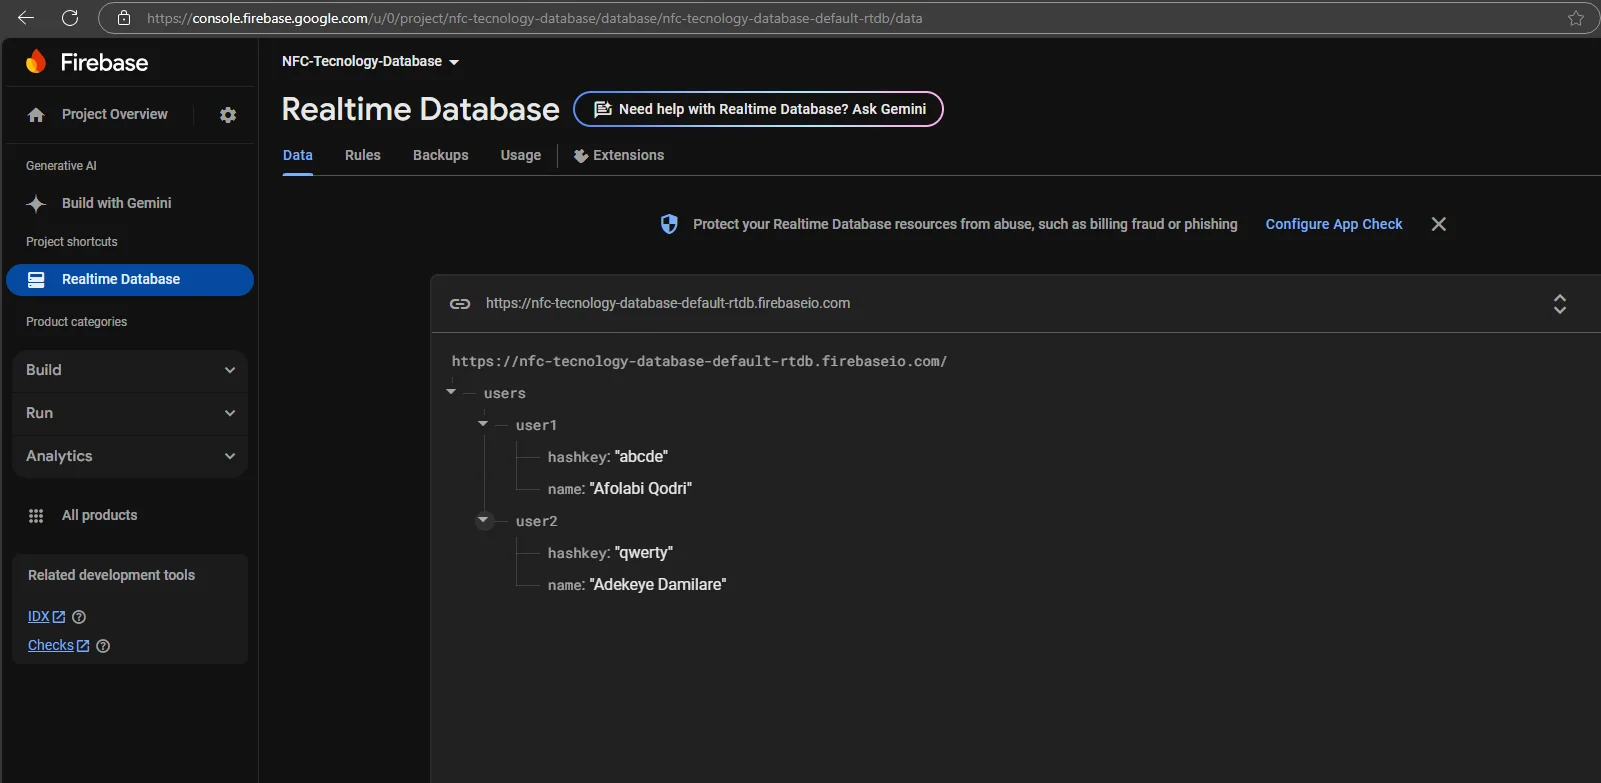Switch to the Data tab
Screen dimensions: 1601x783
(298, 155)
